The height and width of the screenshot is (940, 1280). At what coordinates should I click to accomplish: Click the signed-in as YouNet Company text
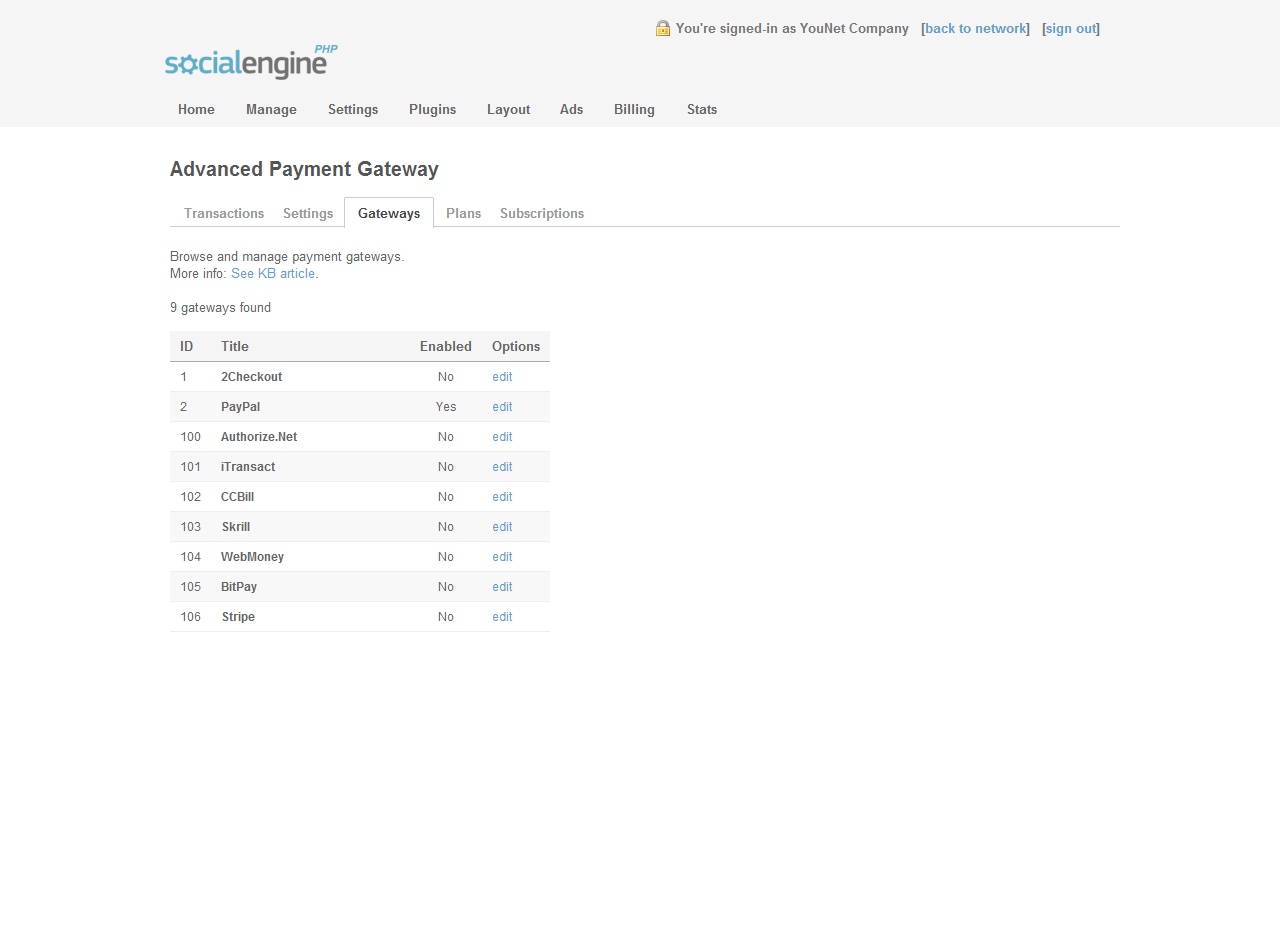point(792,28)
